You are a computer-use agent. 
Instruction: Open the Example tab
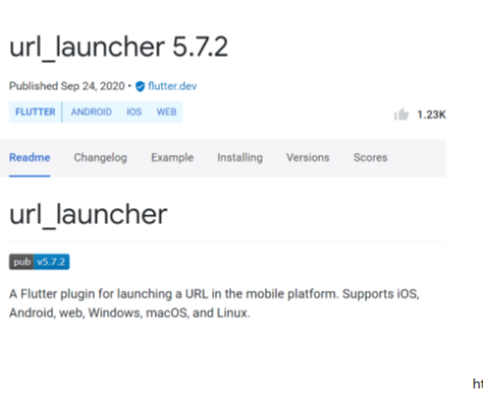pos(172,157)
